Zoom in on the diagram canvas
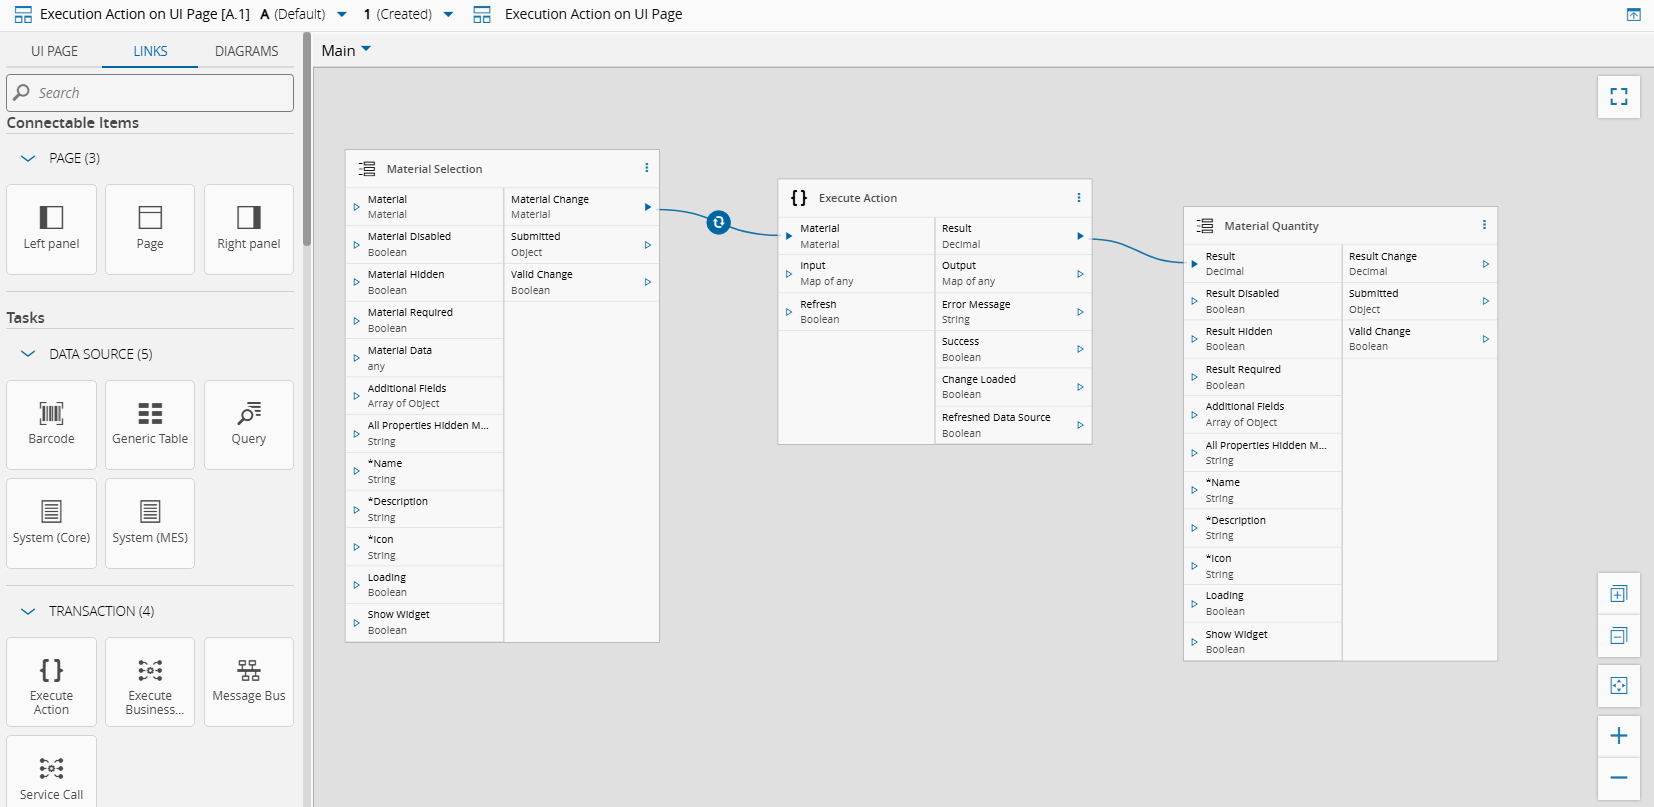Image resolution: width=1654 pixels, height=807 pixels. point(1618,736)
